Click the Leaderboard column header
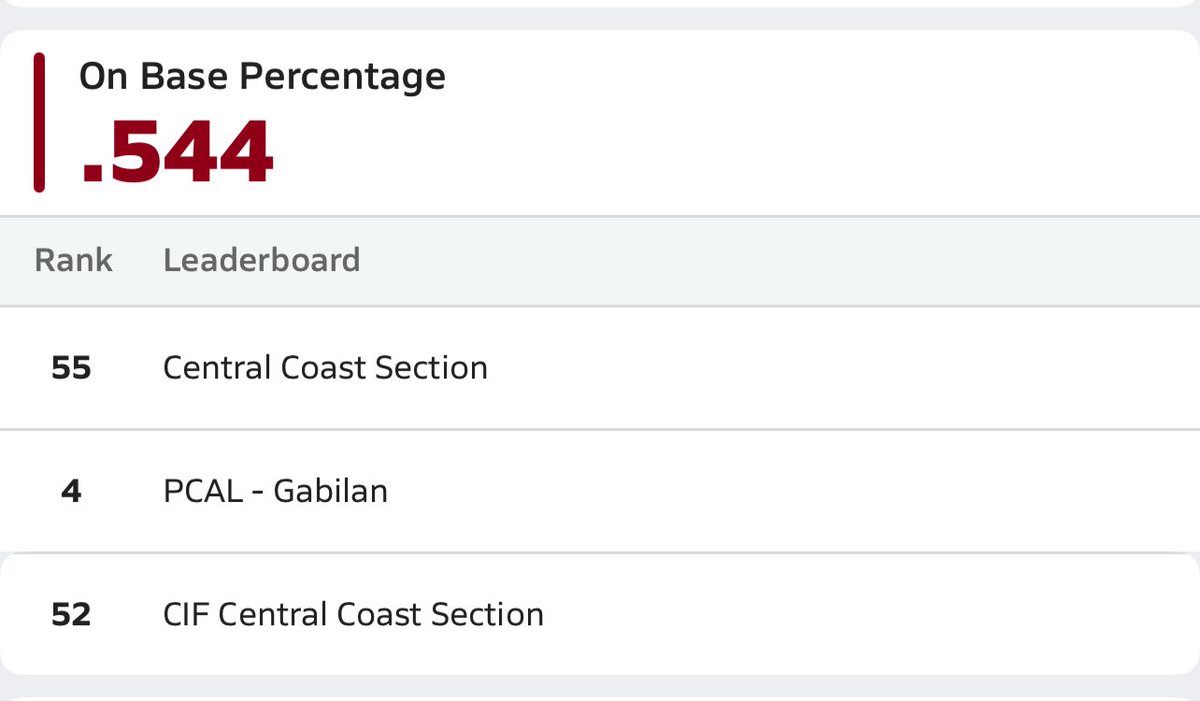This screenshot has width=1200, height=701. click(x=261, y=260)
